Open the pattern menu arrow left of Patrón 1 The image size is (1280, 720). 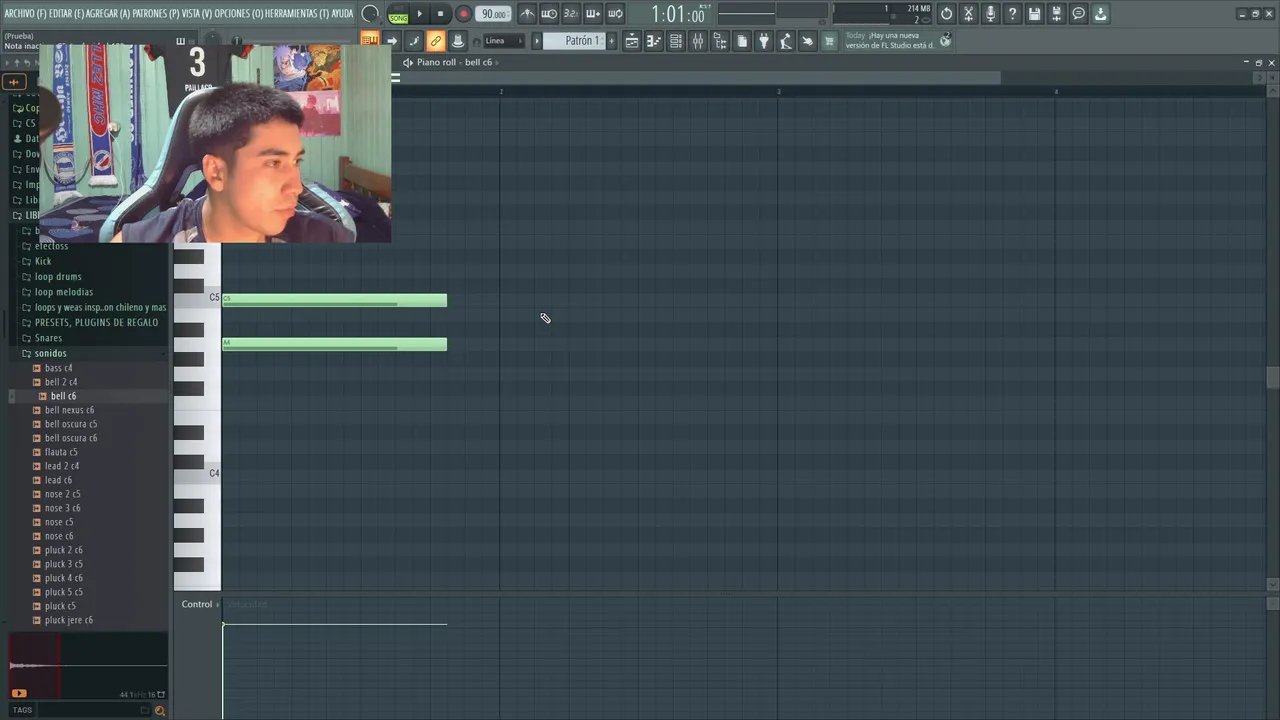pyautogui.click(x=537, y=41)
